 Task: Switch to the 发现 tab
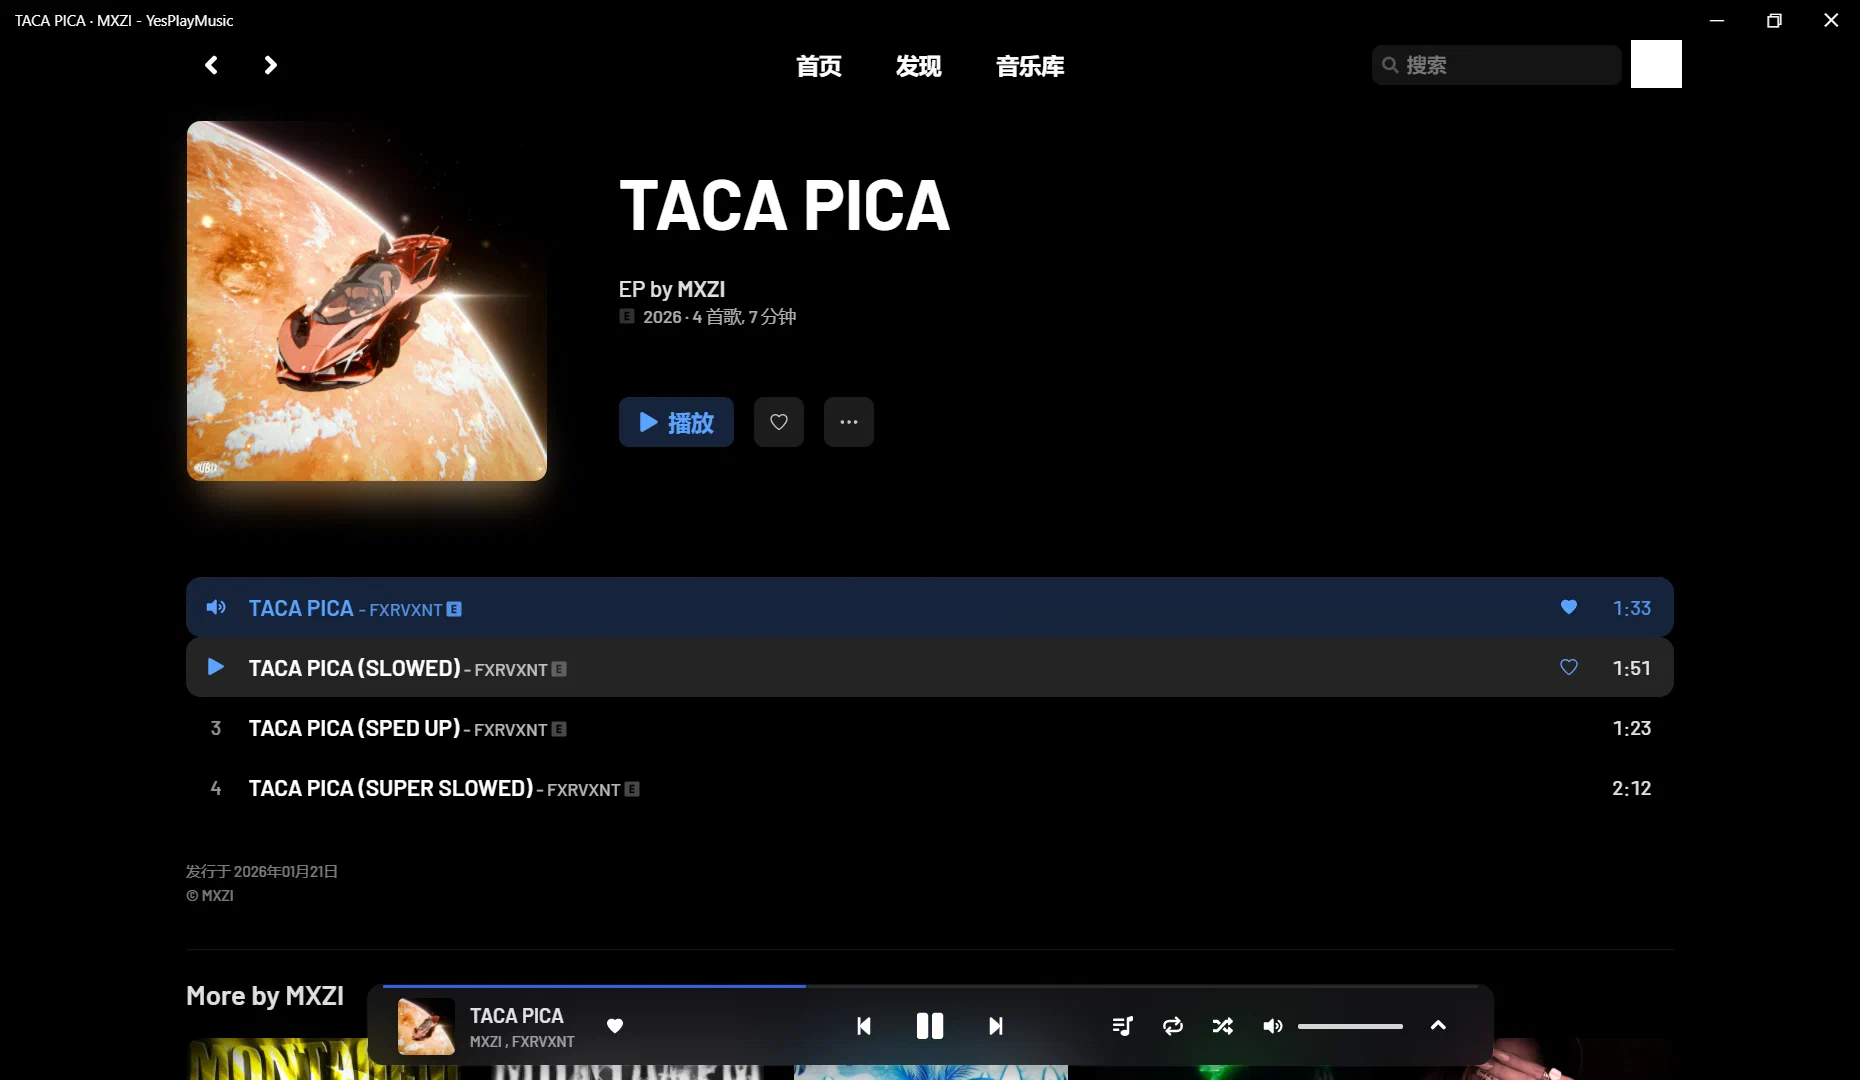pyautogui.click(x=918, y=66)
